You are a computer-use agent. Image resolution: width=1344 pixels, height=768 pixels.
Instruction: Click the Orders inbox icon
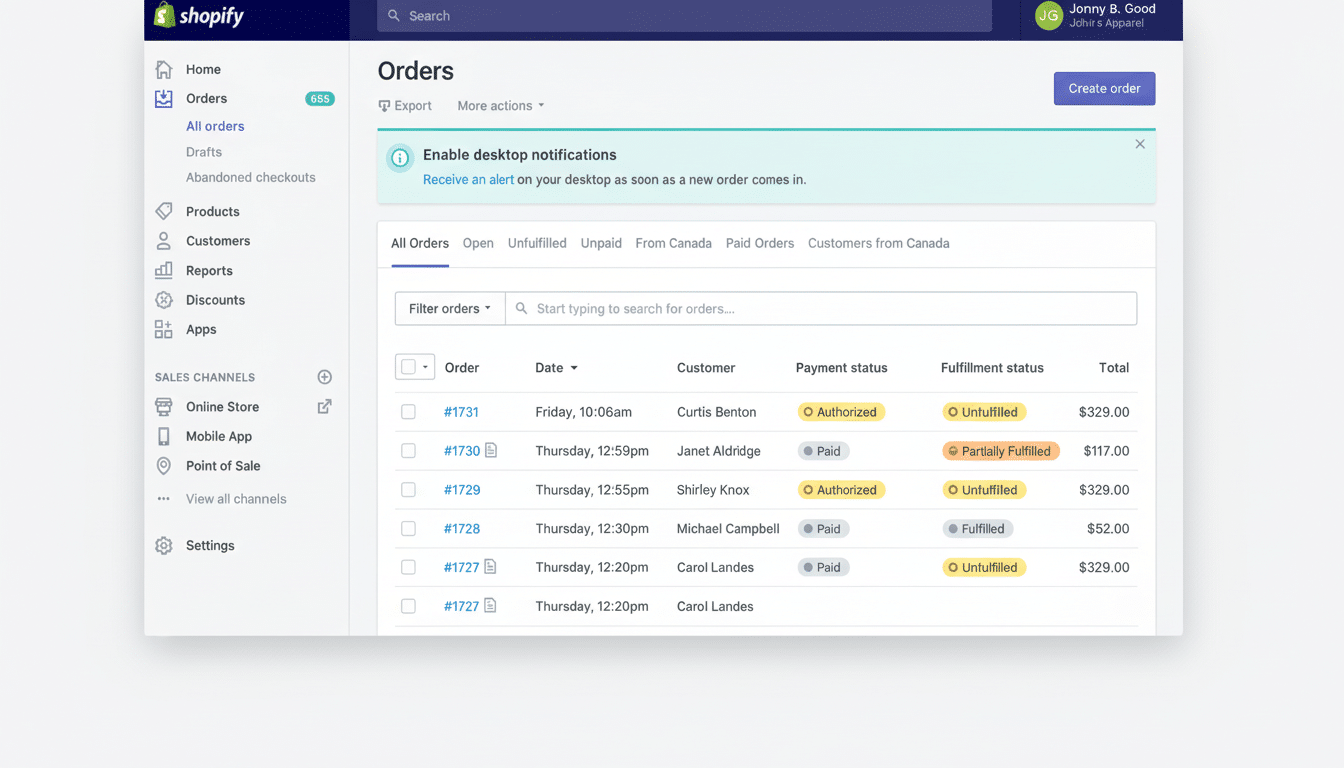coord(163,98)
